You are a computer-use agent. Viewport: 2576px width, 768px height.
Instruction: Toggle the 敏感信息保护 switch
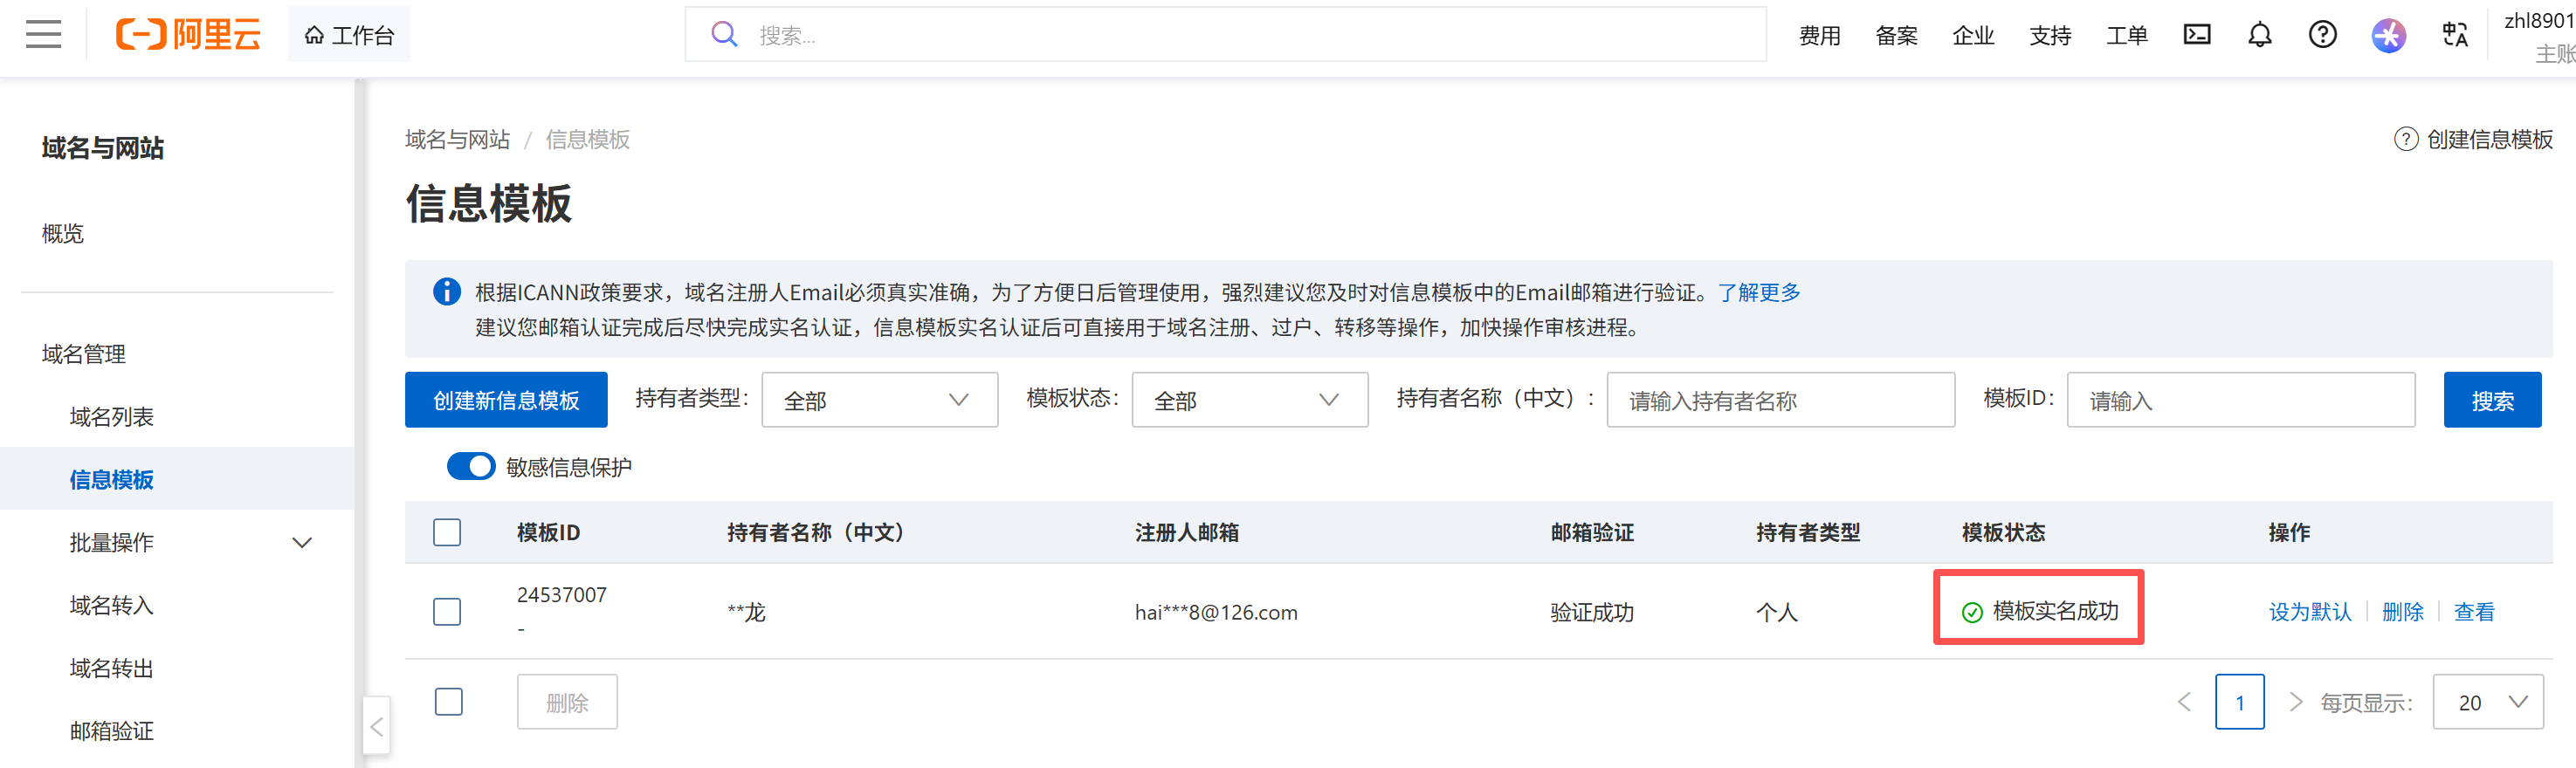pyautogui.click(x=471, y=467)
